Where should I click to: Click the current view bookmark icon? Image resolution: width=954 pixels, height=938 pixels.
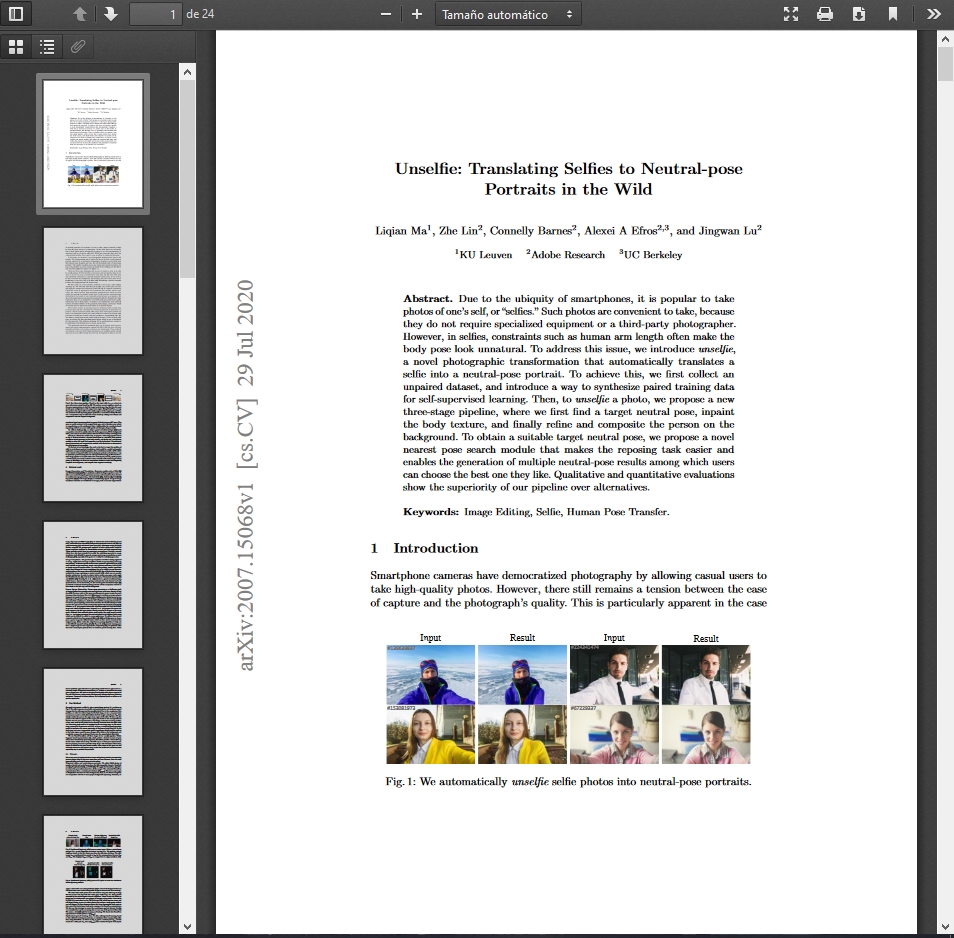(893, 14)
